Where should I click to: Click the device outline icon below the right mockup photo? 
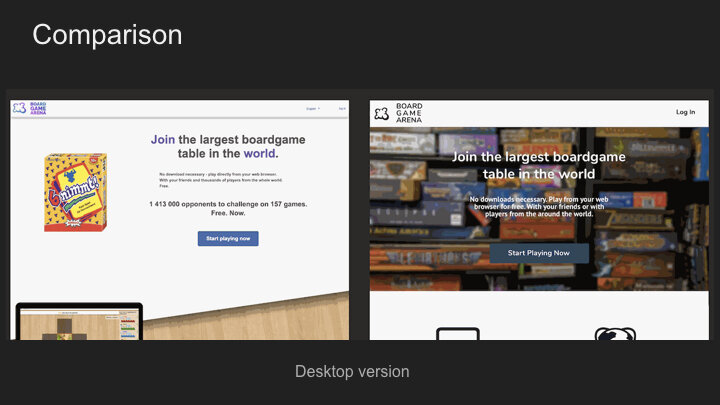(458, 334)
